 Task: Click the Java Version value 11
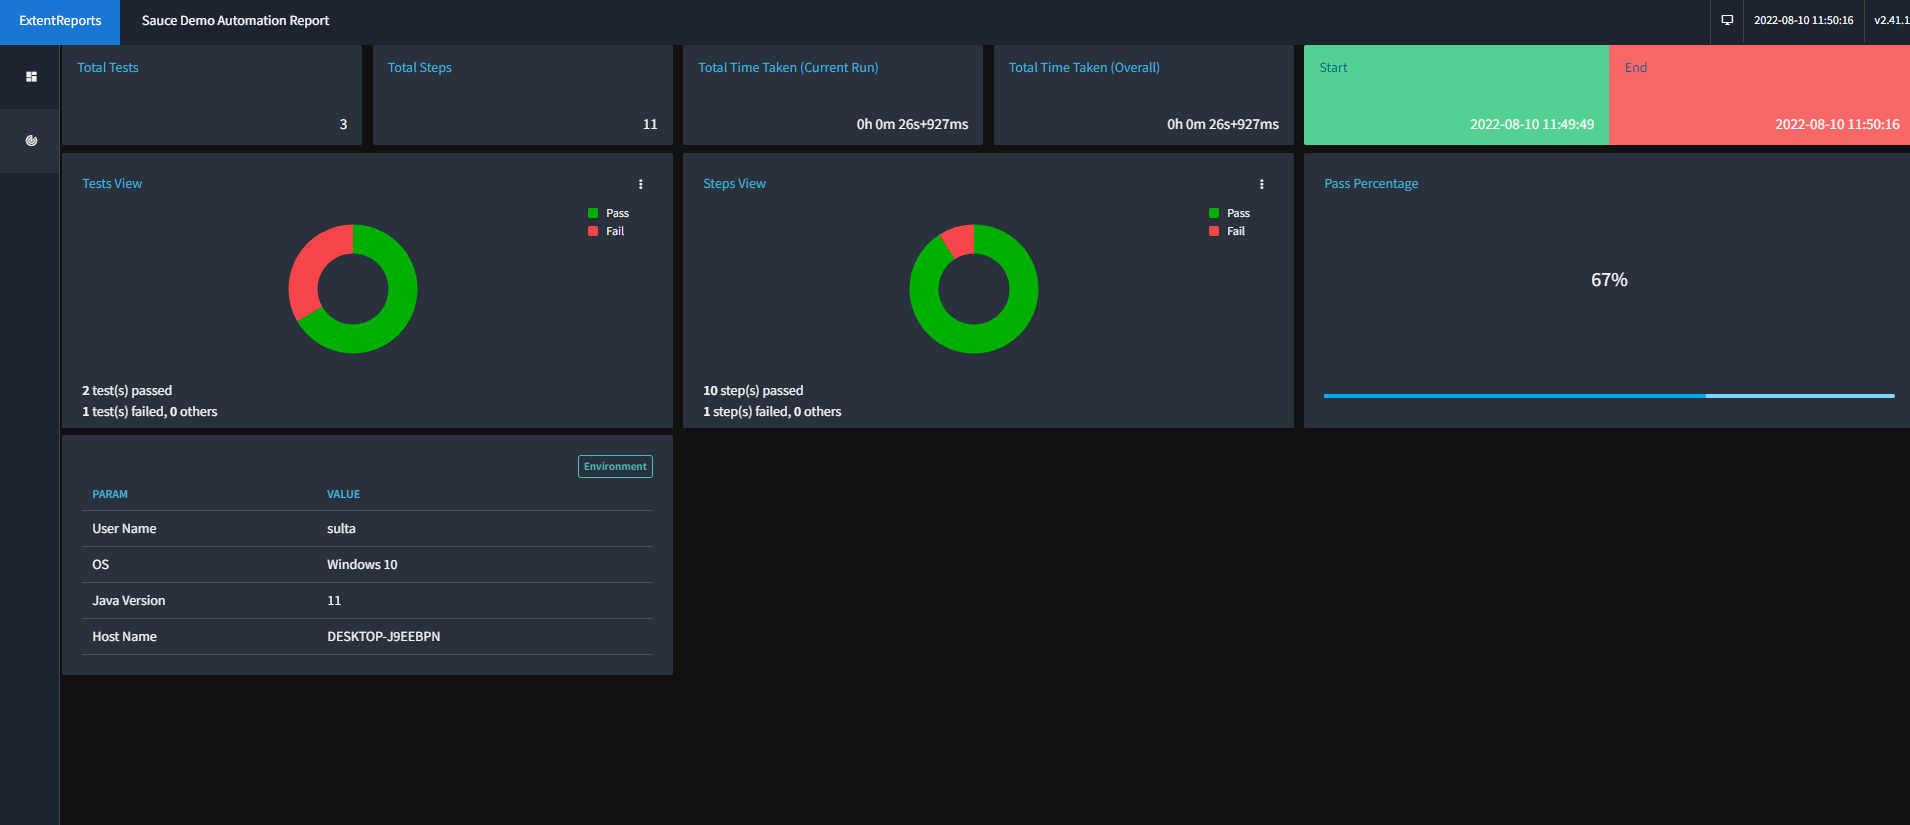coord(334,601)
